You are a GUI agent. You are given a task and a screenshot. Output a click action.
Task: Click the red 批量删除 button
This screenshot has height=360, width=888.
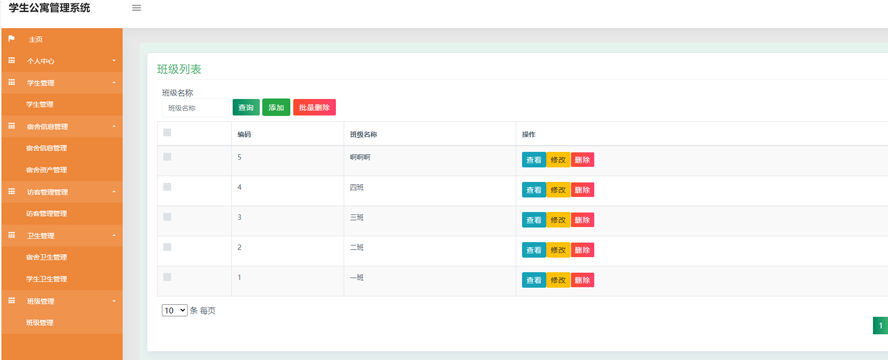pos(314,108)
